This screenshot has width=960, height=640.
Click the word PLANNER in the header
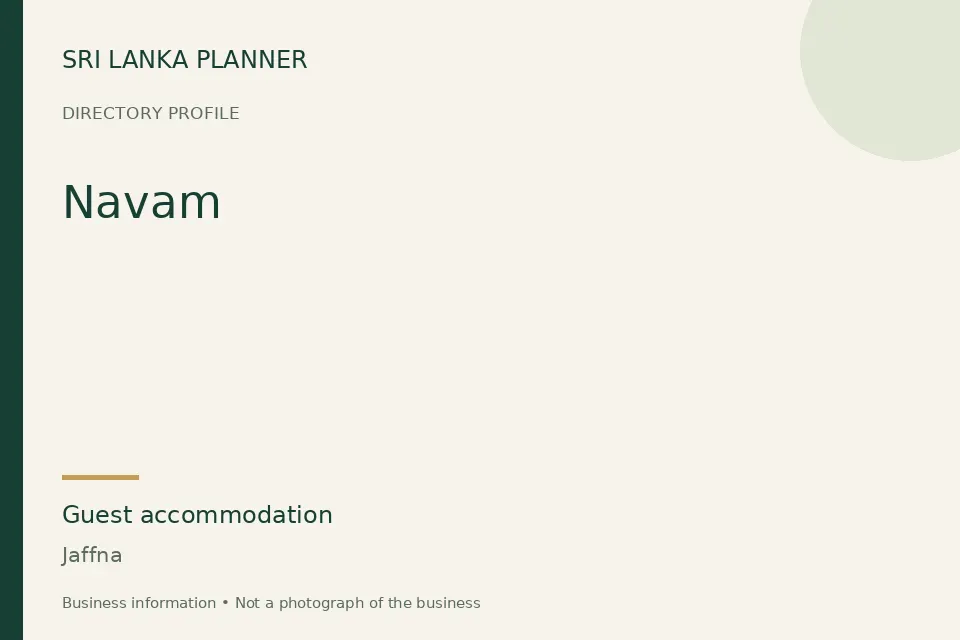click(x=252, y=60)
